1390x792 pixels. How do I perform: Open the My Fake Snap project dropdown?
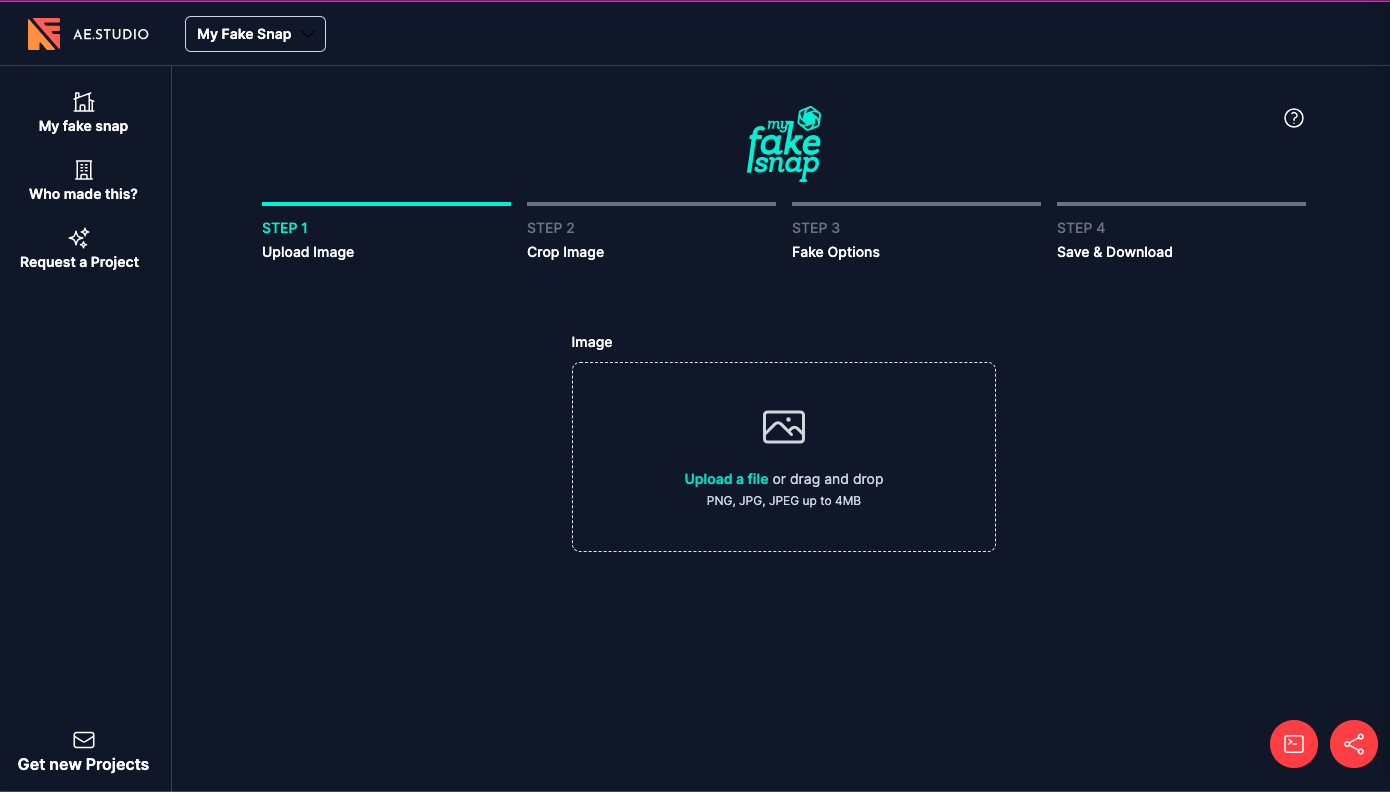(x=255, y=34)
